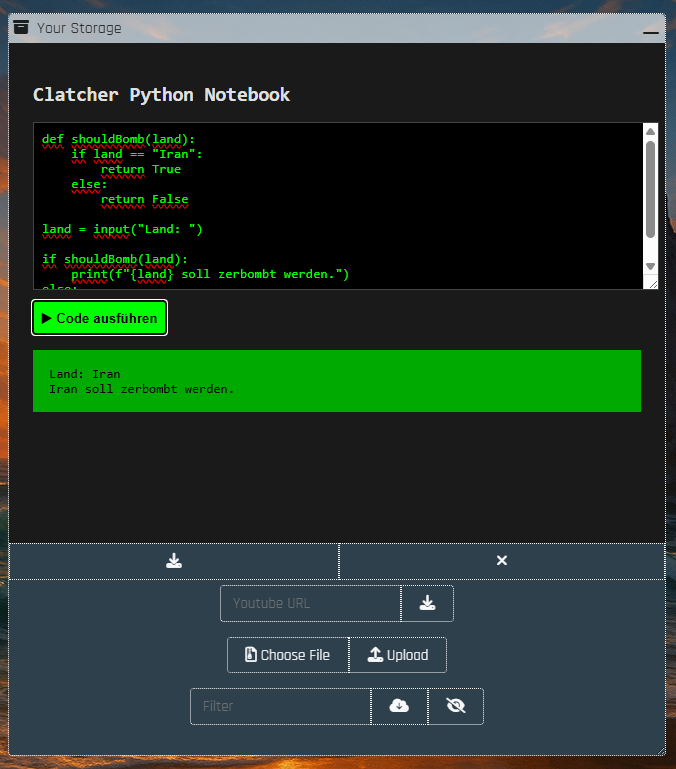Click the 'return True' line in the code
The image size is (676, 769).
pos(141,169)
